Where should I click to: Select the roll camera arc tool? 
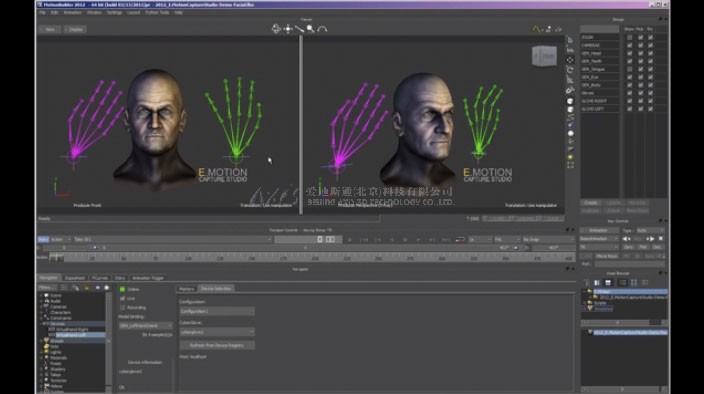pyautogui.click(x=322, y=29)
